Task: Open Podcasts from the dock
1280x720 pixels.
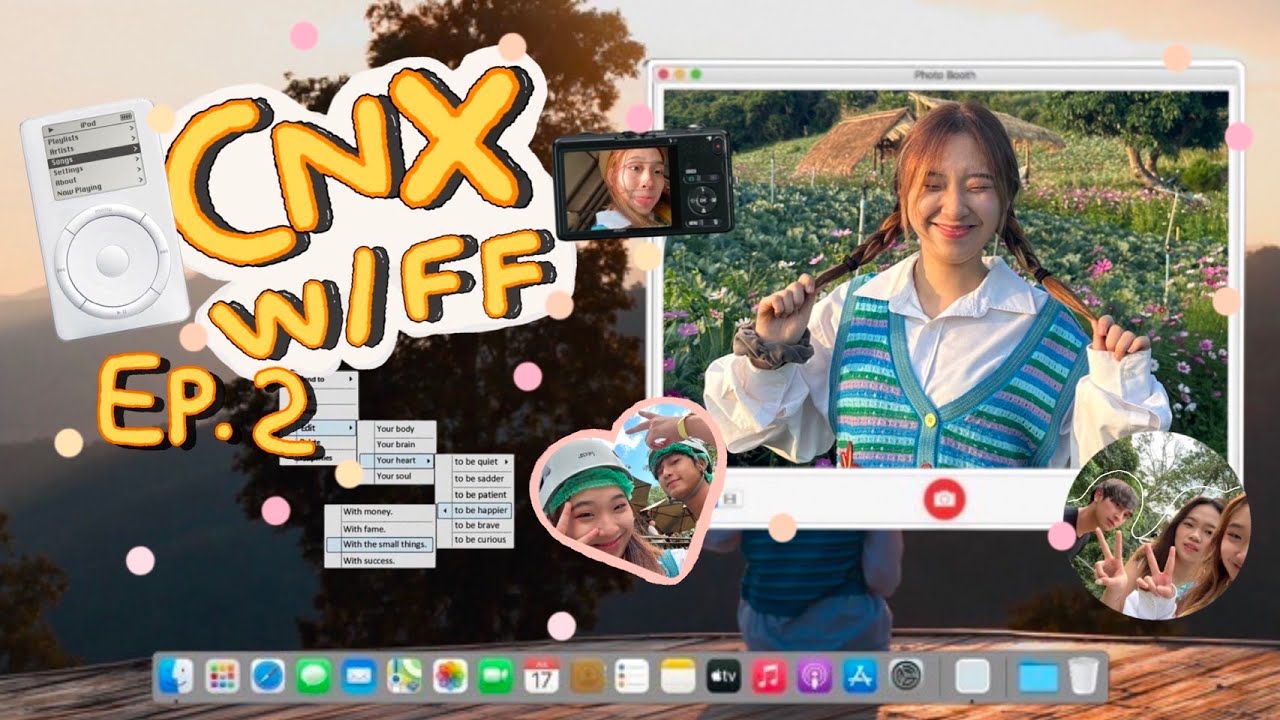Action: (814, 677)
